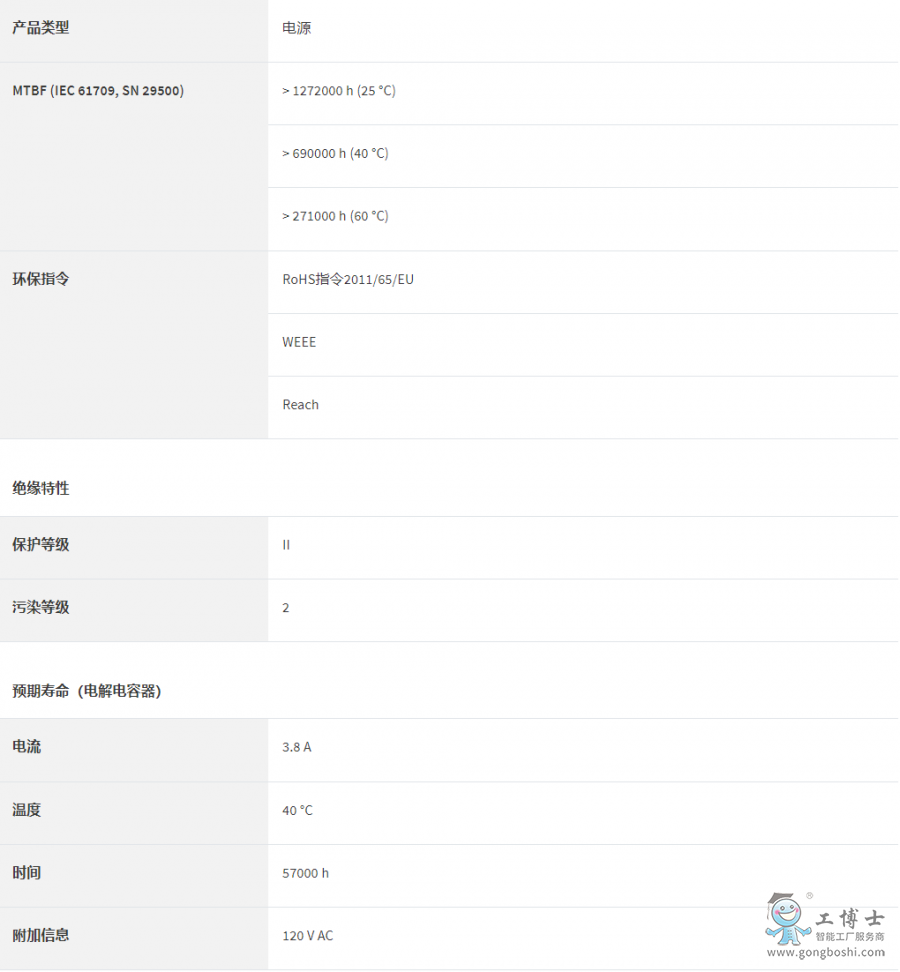Click the Reach directive entry
This screenshot has height=972, width=900.
tap(301, 405)
